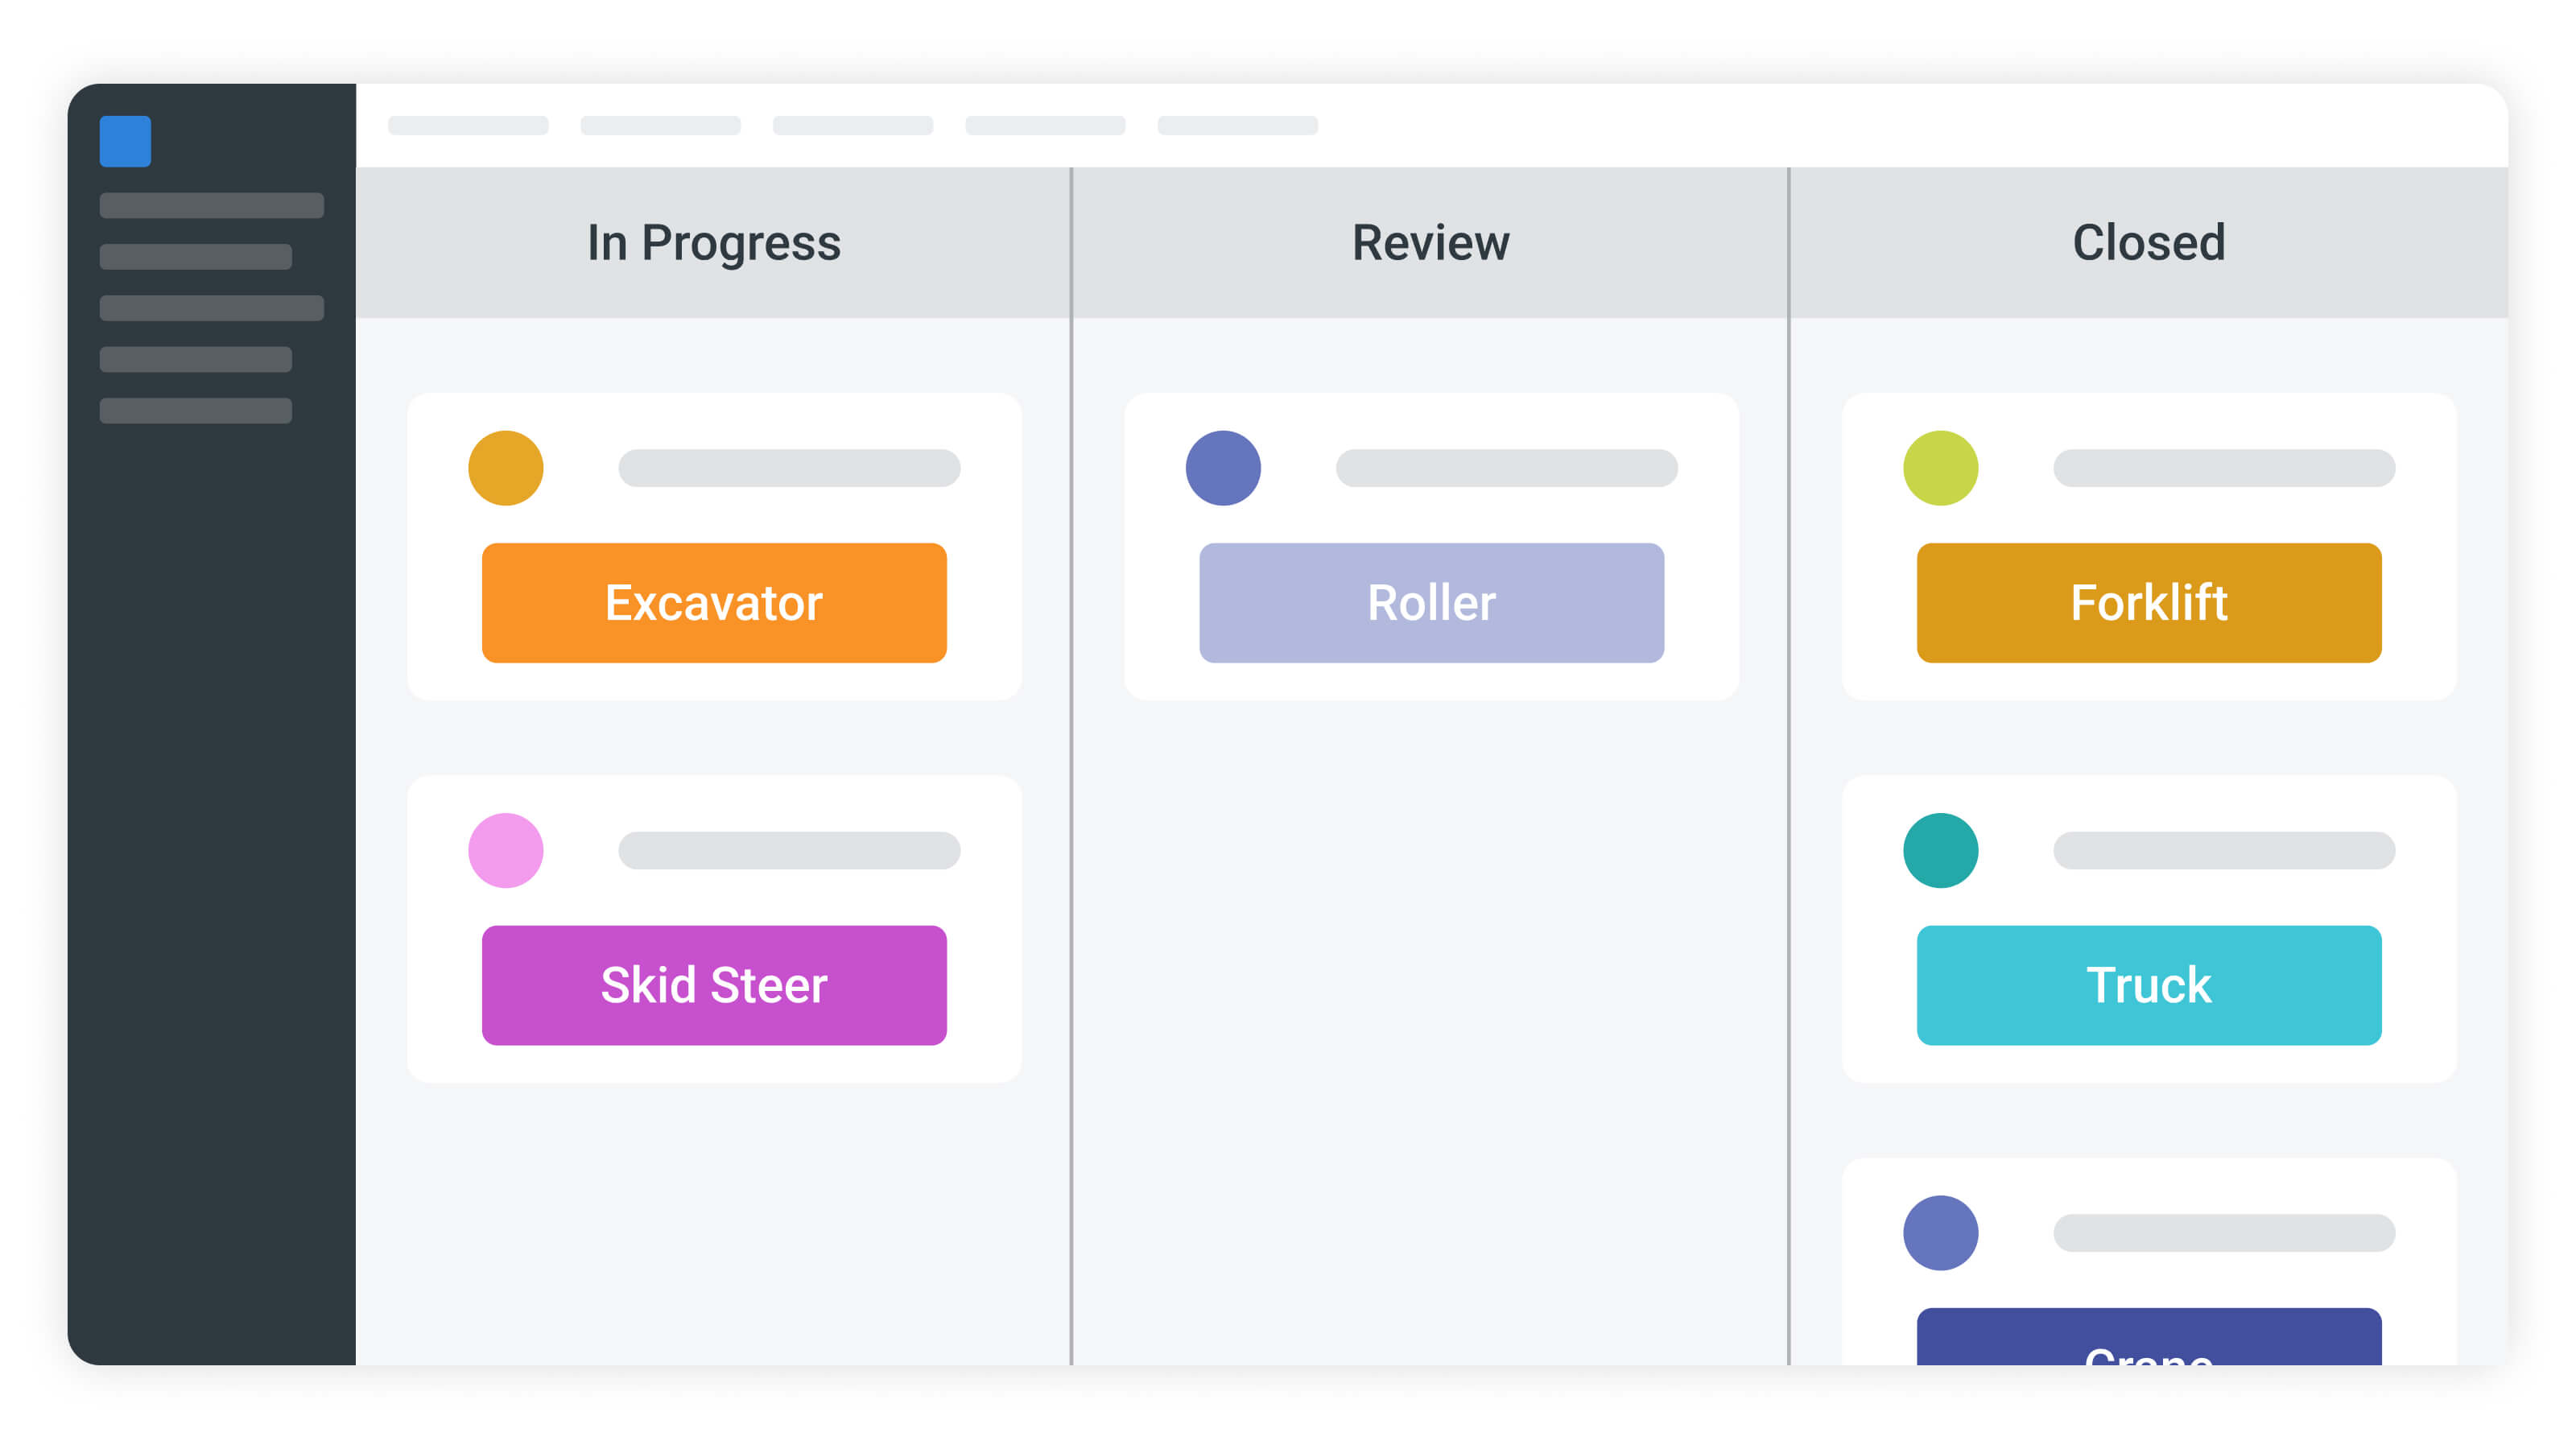
Task: Click the purple avatar on Crane card
Action: (1940, 1233)
